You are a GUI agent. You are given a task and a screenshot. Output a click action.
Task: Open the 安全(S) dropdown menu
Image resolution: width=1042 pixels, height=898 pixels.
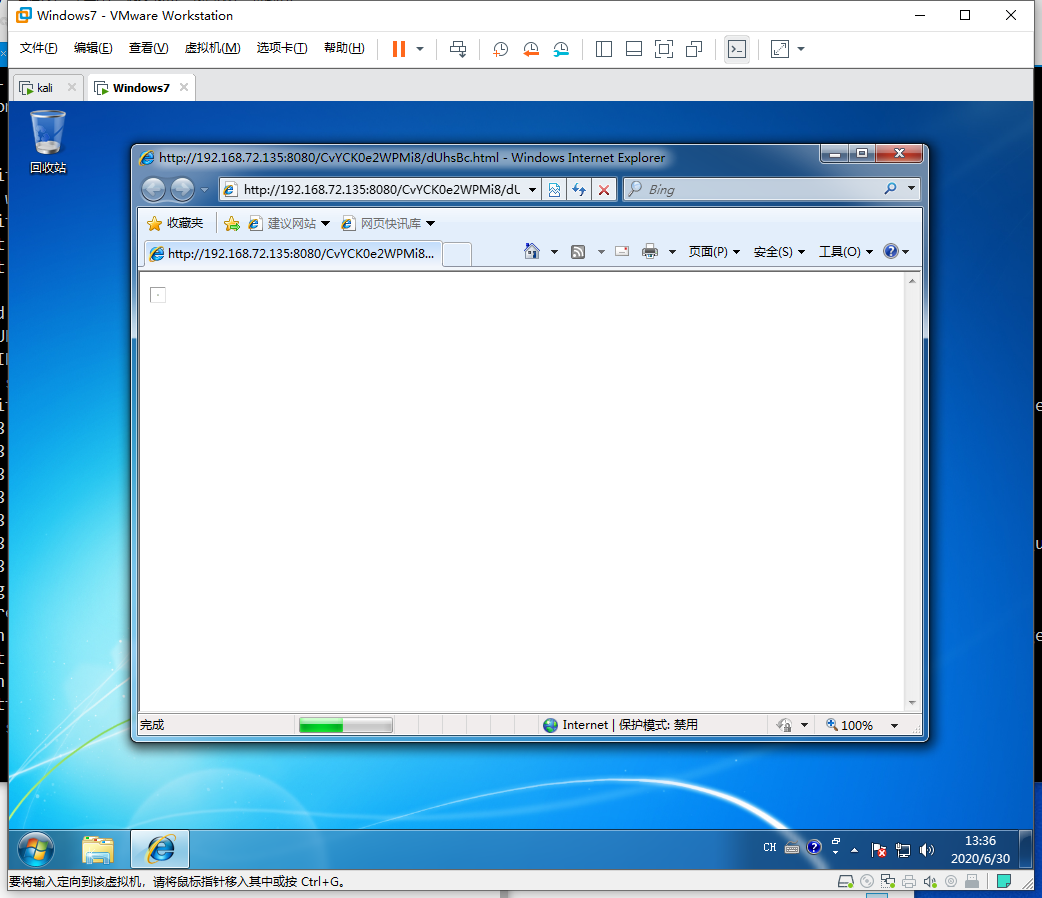pyautogui.click(x=779, y=252)
